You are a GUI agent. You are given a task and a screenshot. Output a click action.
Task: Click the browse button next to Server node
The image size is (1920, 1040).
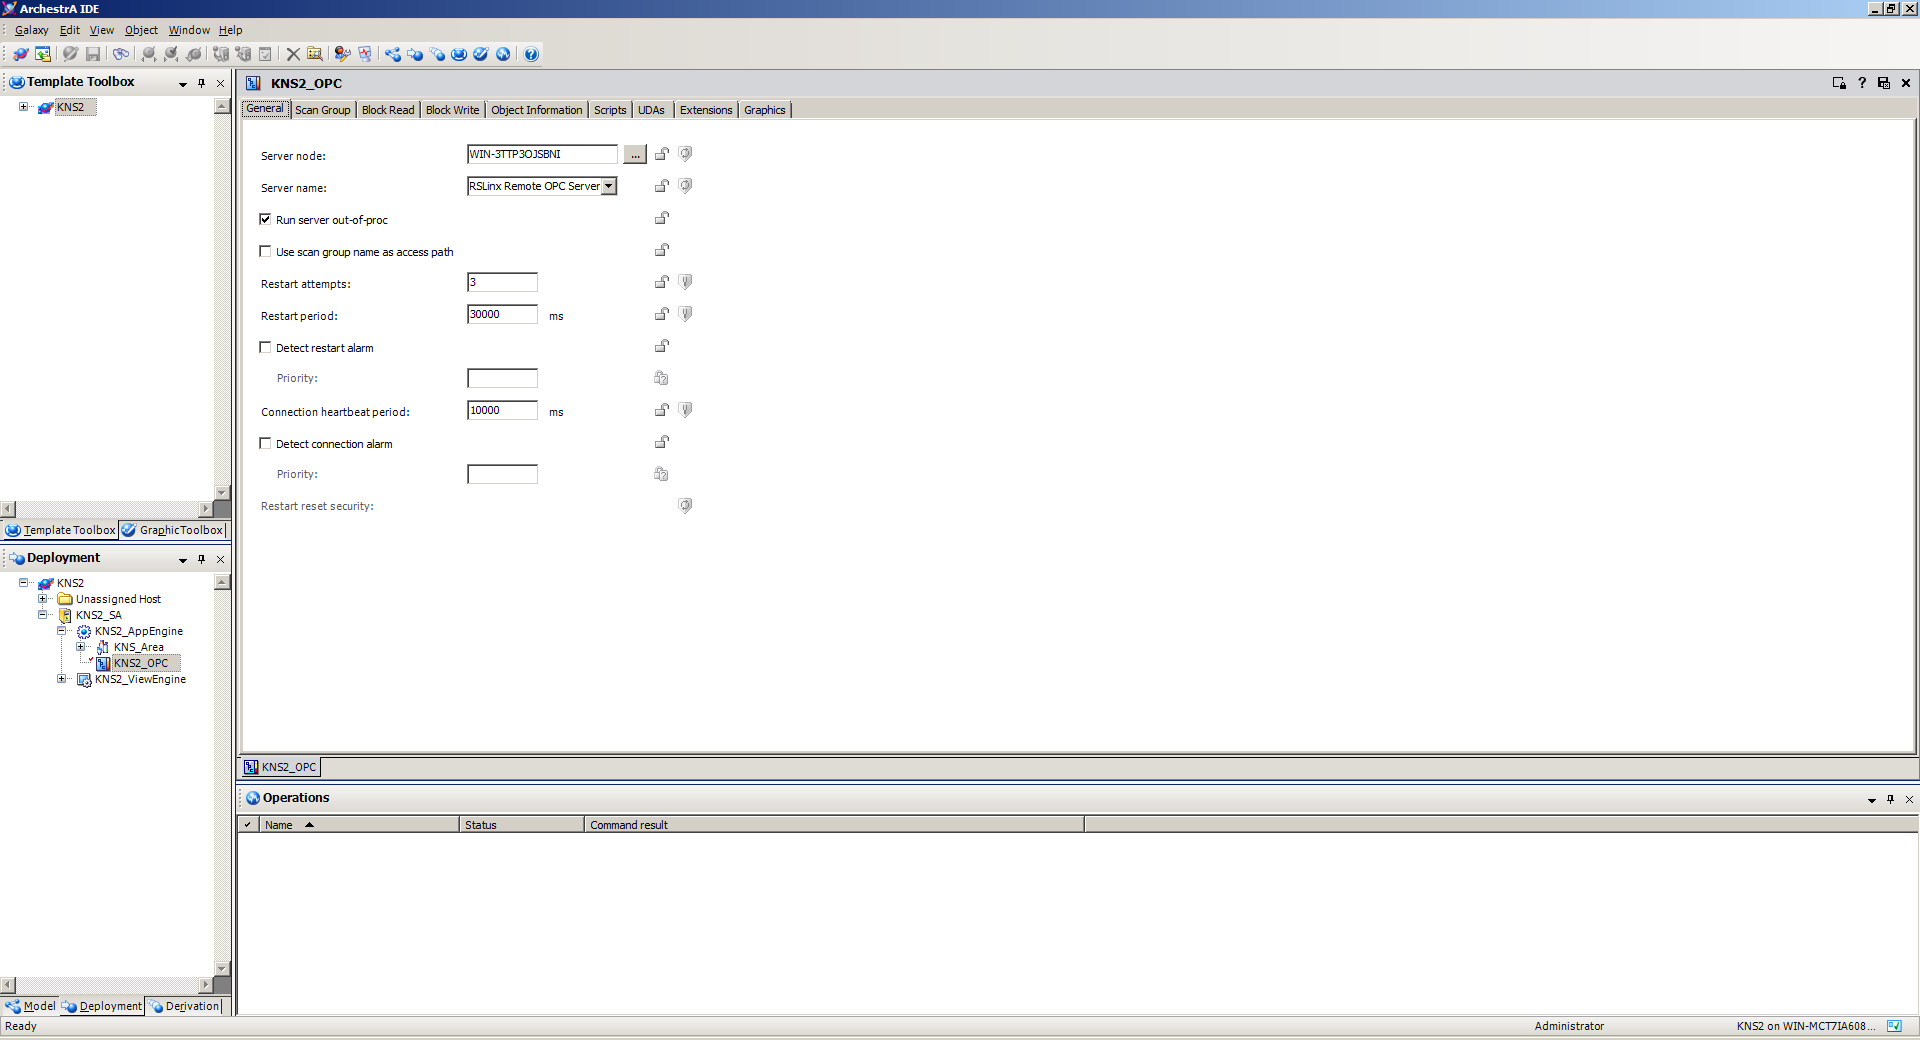[x=635, y=155]
